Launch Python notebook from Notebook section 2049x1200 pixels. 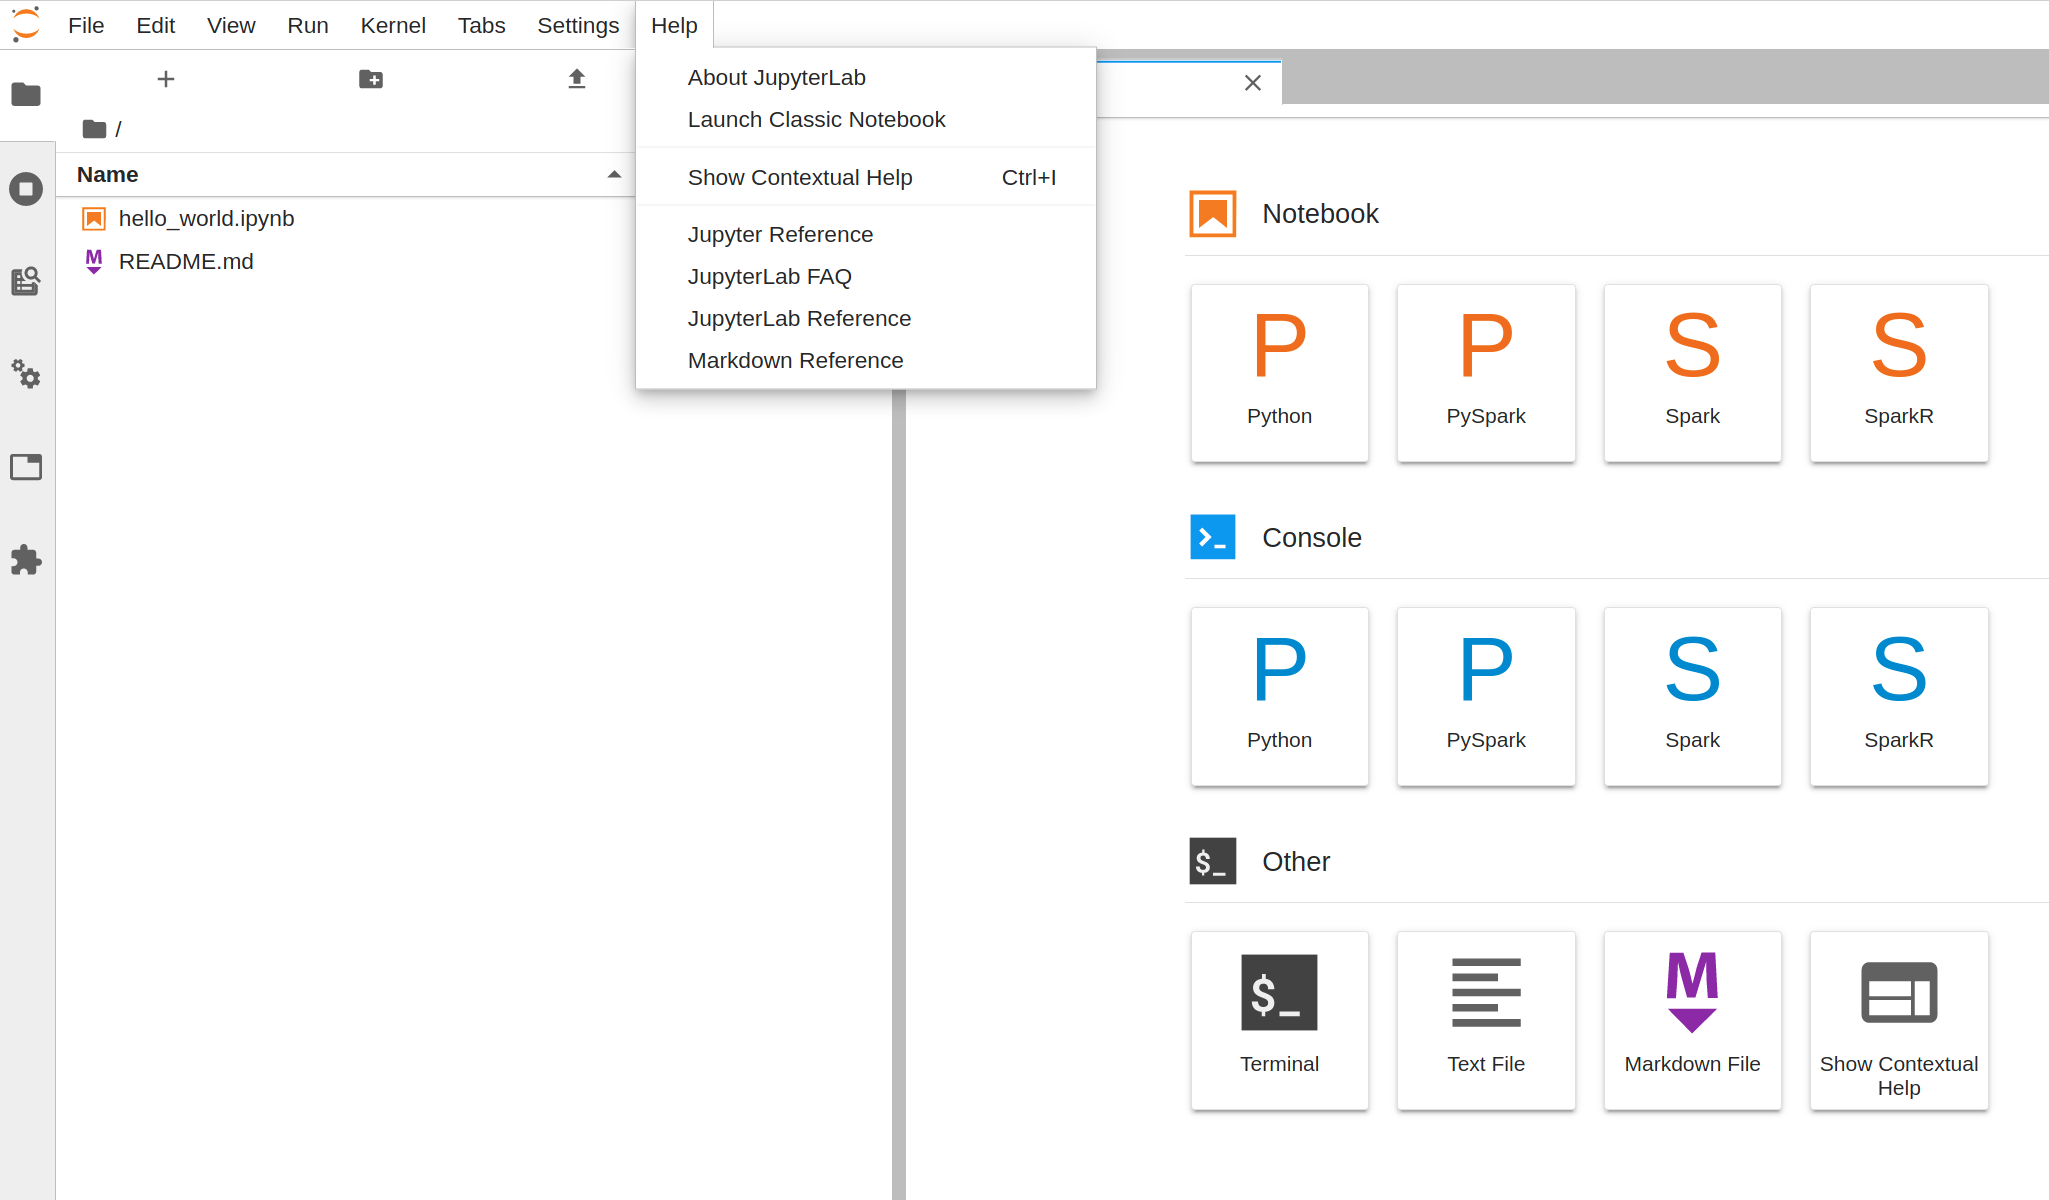(1280, 373)
